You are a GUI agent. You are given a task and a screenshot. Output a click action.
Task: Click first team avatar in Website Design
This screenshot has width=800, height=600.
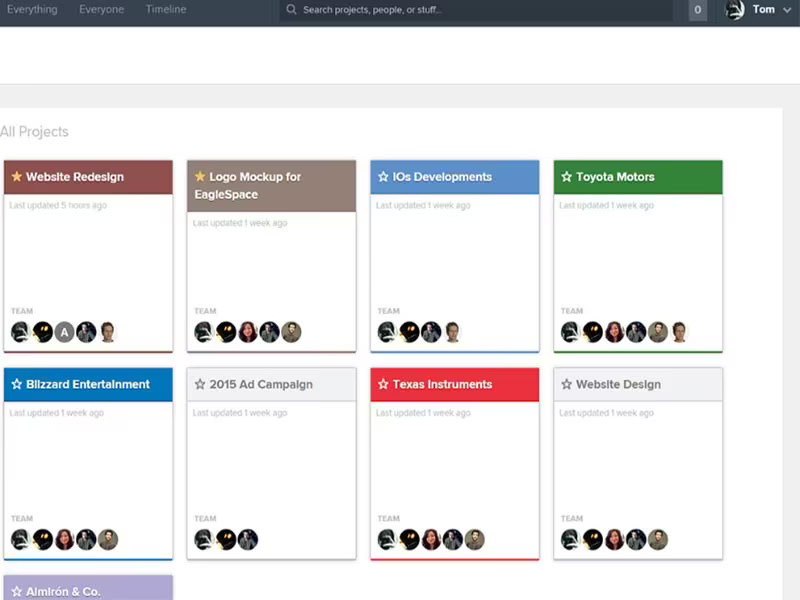click(570, 539)
